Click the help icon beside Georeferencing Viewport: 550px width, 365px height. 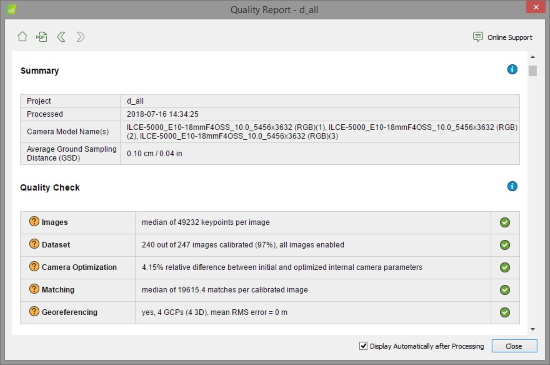(34, 311)
